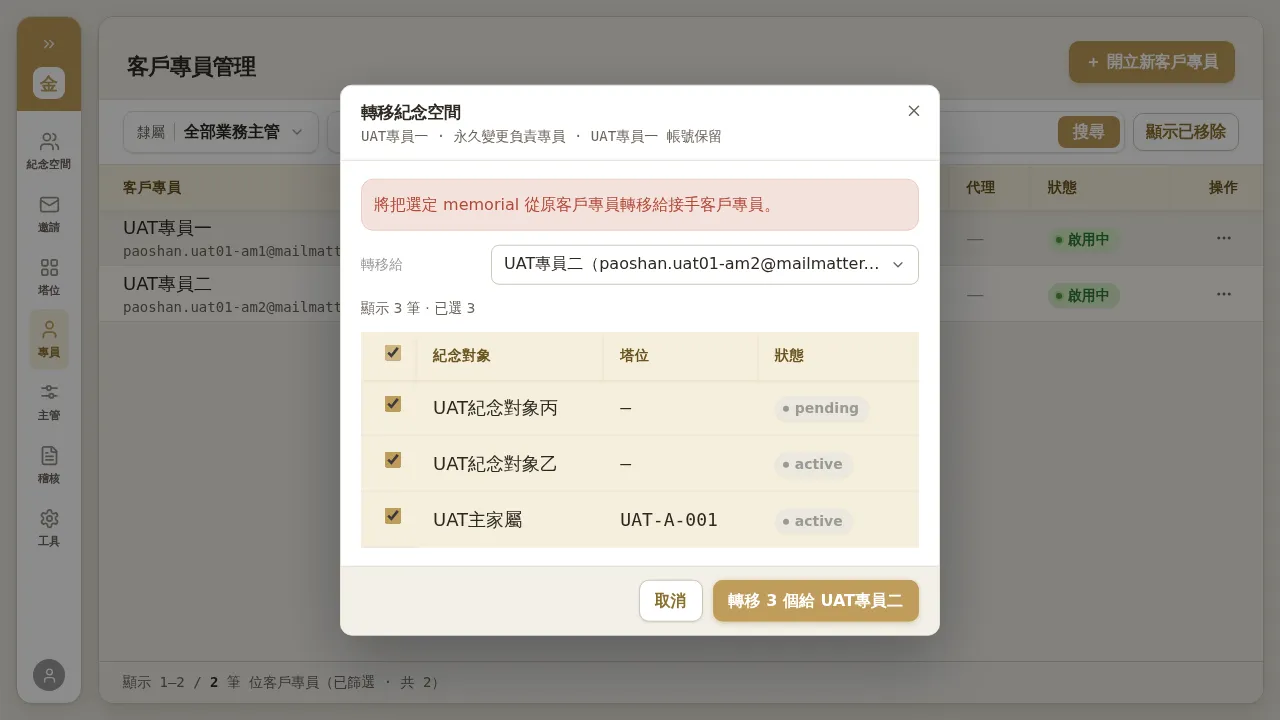Image resolution: width=1280 pixels, height=720 pixels.
Task: Open user avatar at sidebar bottom
Action: click(49, 675)
